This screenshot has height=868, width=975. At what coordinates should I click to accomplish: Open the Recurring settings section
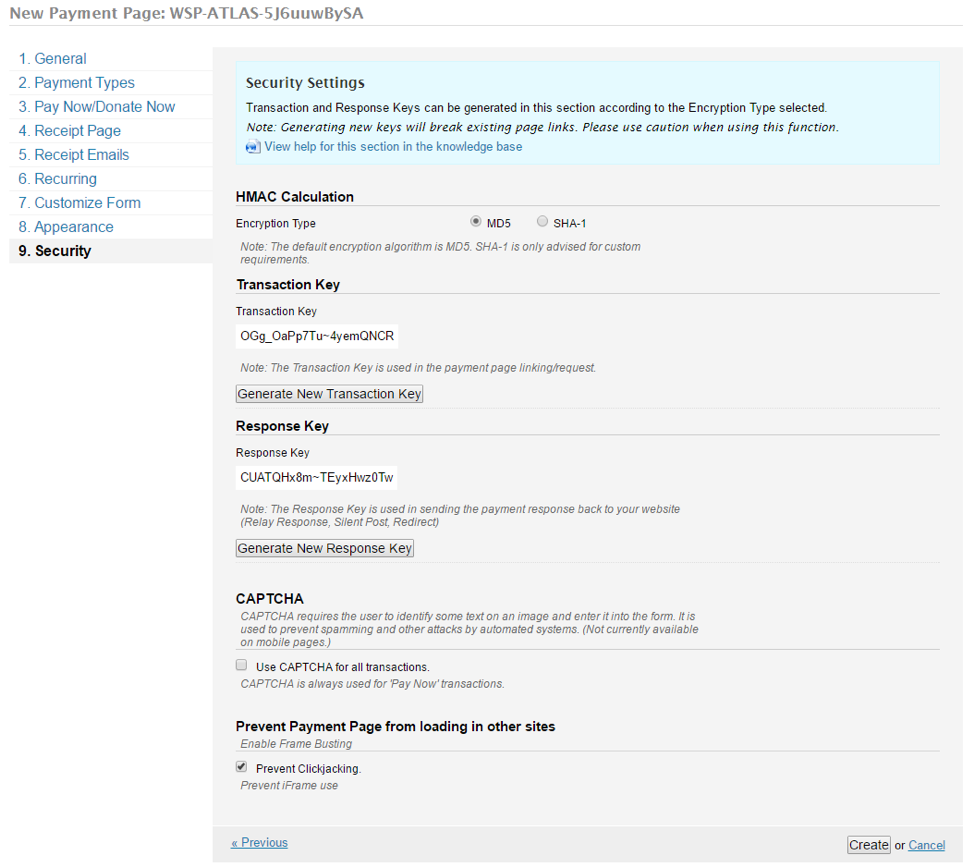pos(58,178)
